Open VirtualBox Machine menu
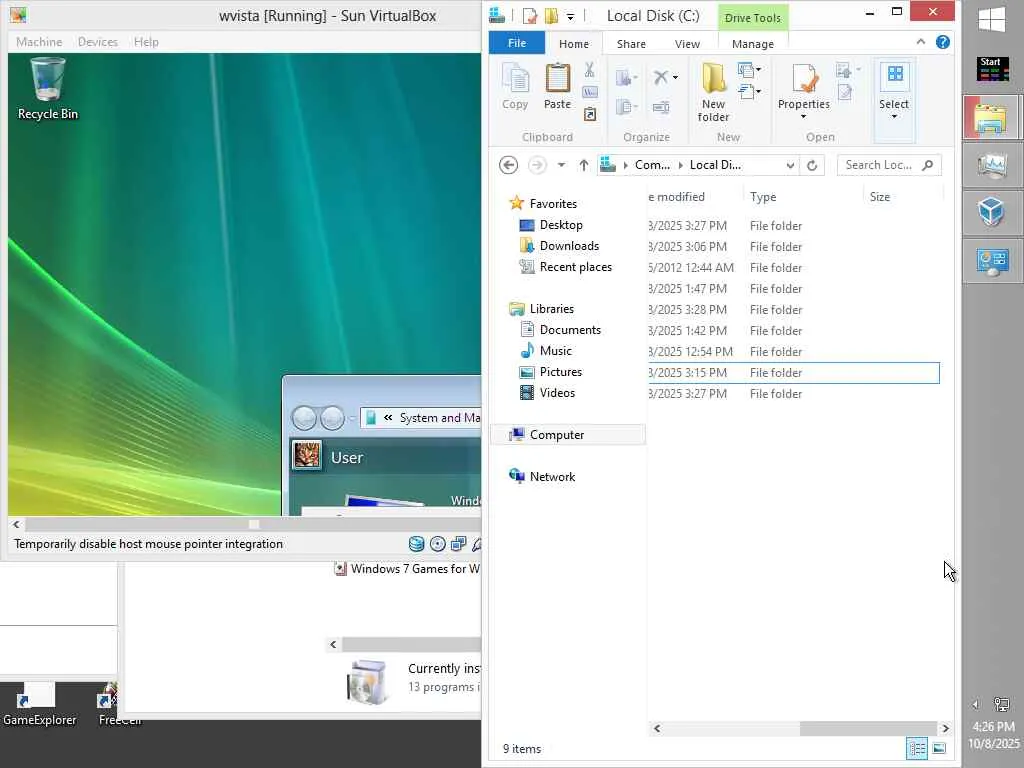 coord(39,42)
